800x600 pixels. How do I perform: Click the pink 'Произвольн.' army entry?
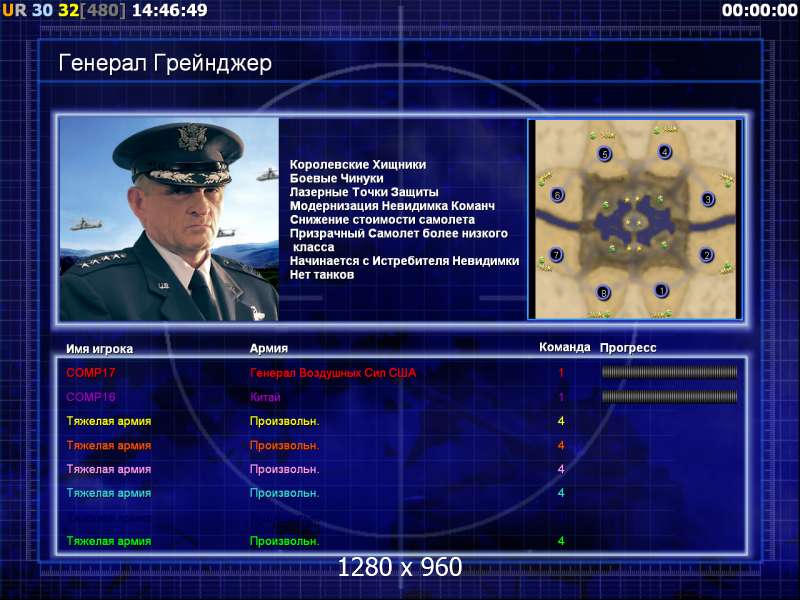[284, 469]
